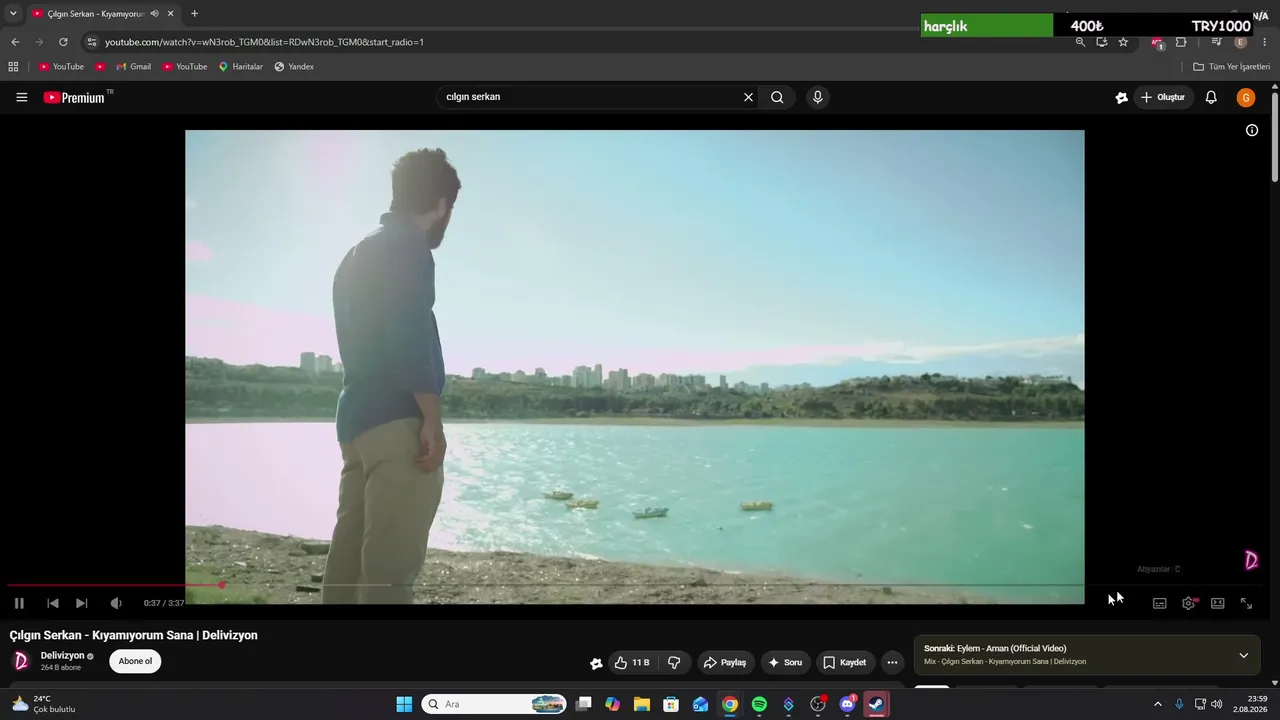
Task: Open the browser extensions puzzle icon
Action: [x=1181, y=42]
